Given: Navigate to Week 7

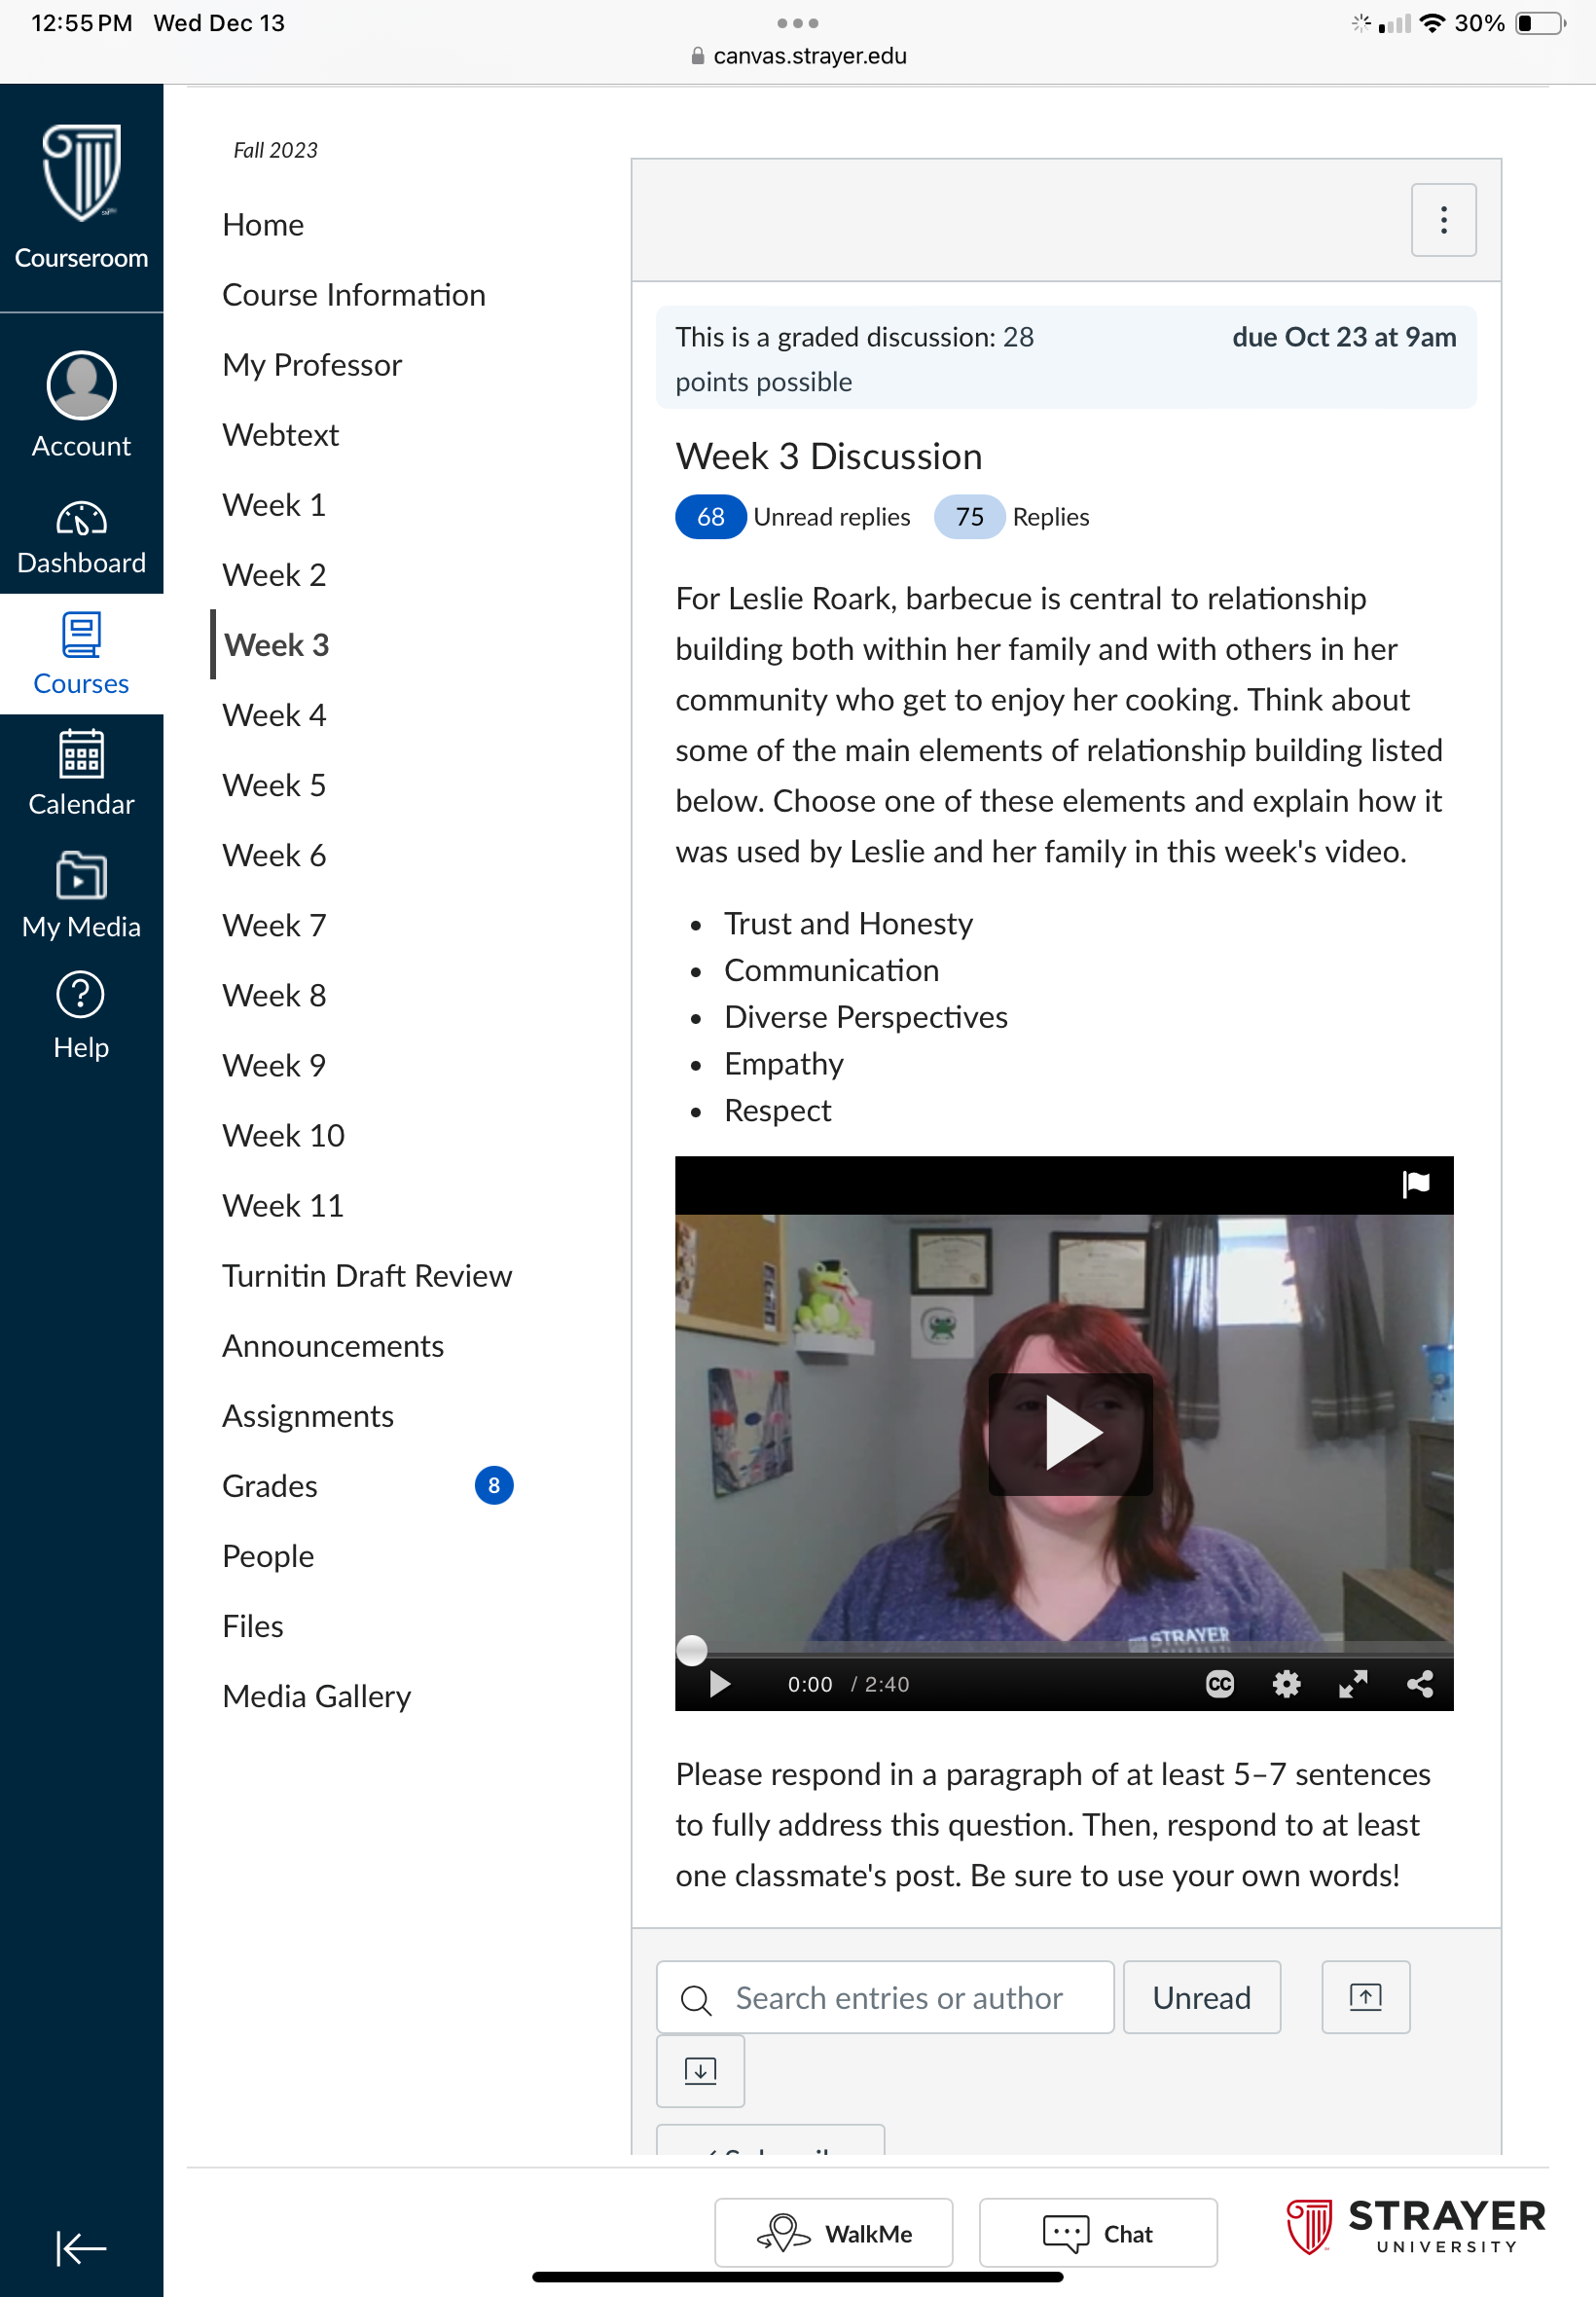Looking at the screenshot, I should 275,925.
